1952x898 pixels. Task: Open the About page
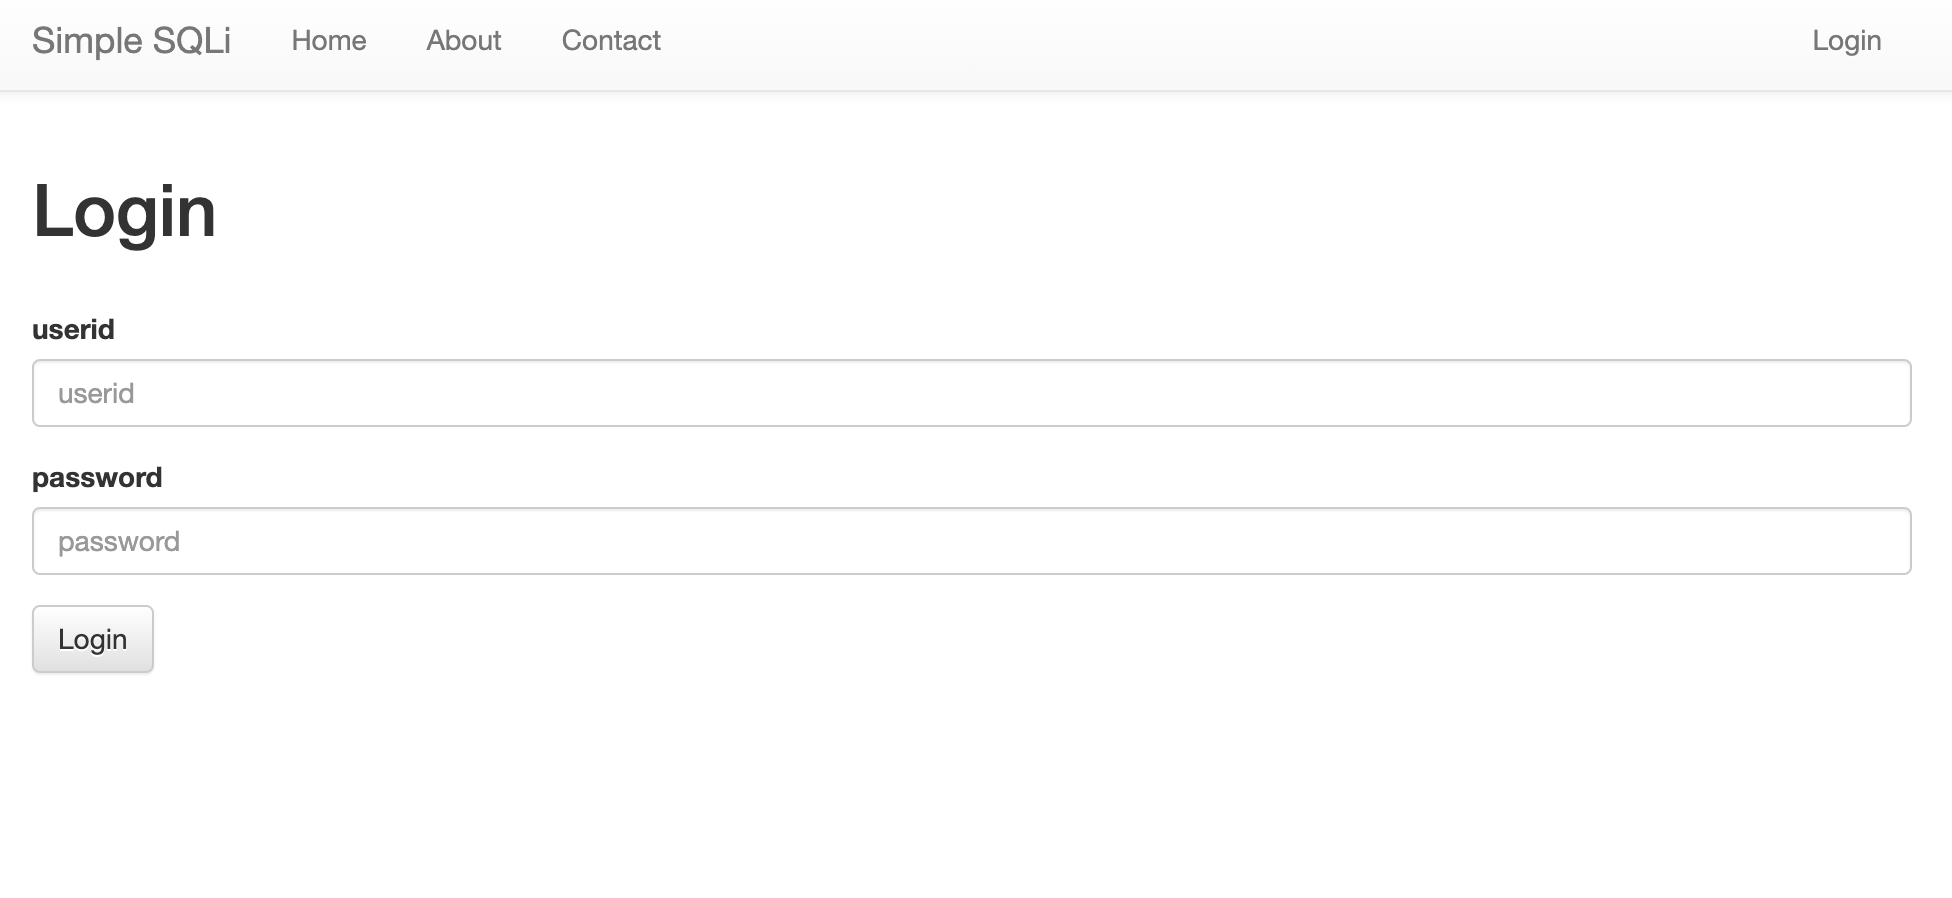click(x=464, y=41)
